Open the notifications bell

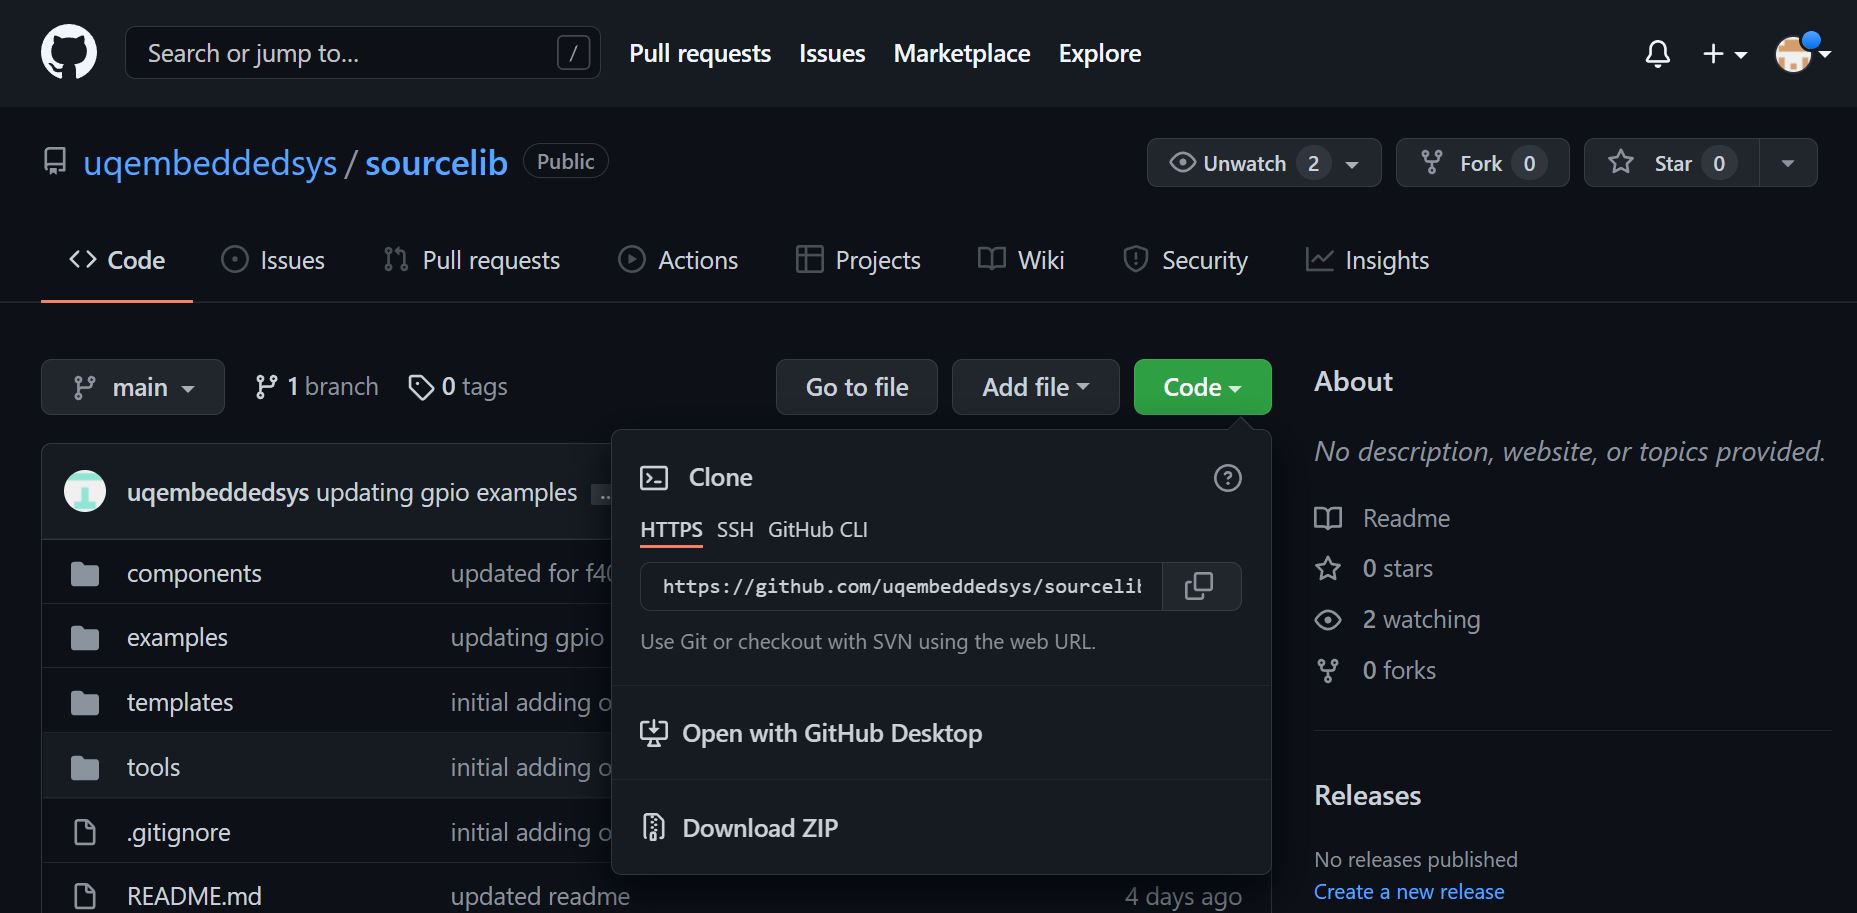pos(1657,54)
